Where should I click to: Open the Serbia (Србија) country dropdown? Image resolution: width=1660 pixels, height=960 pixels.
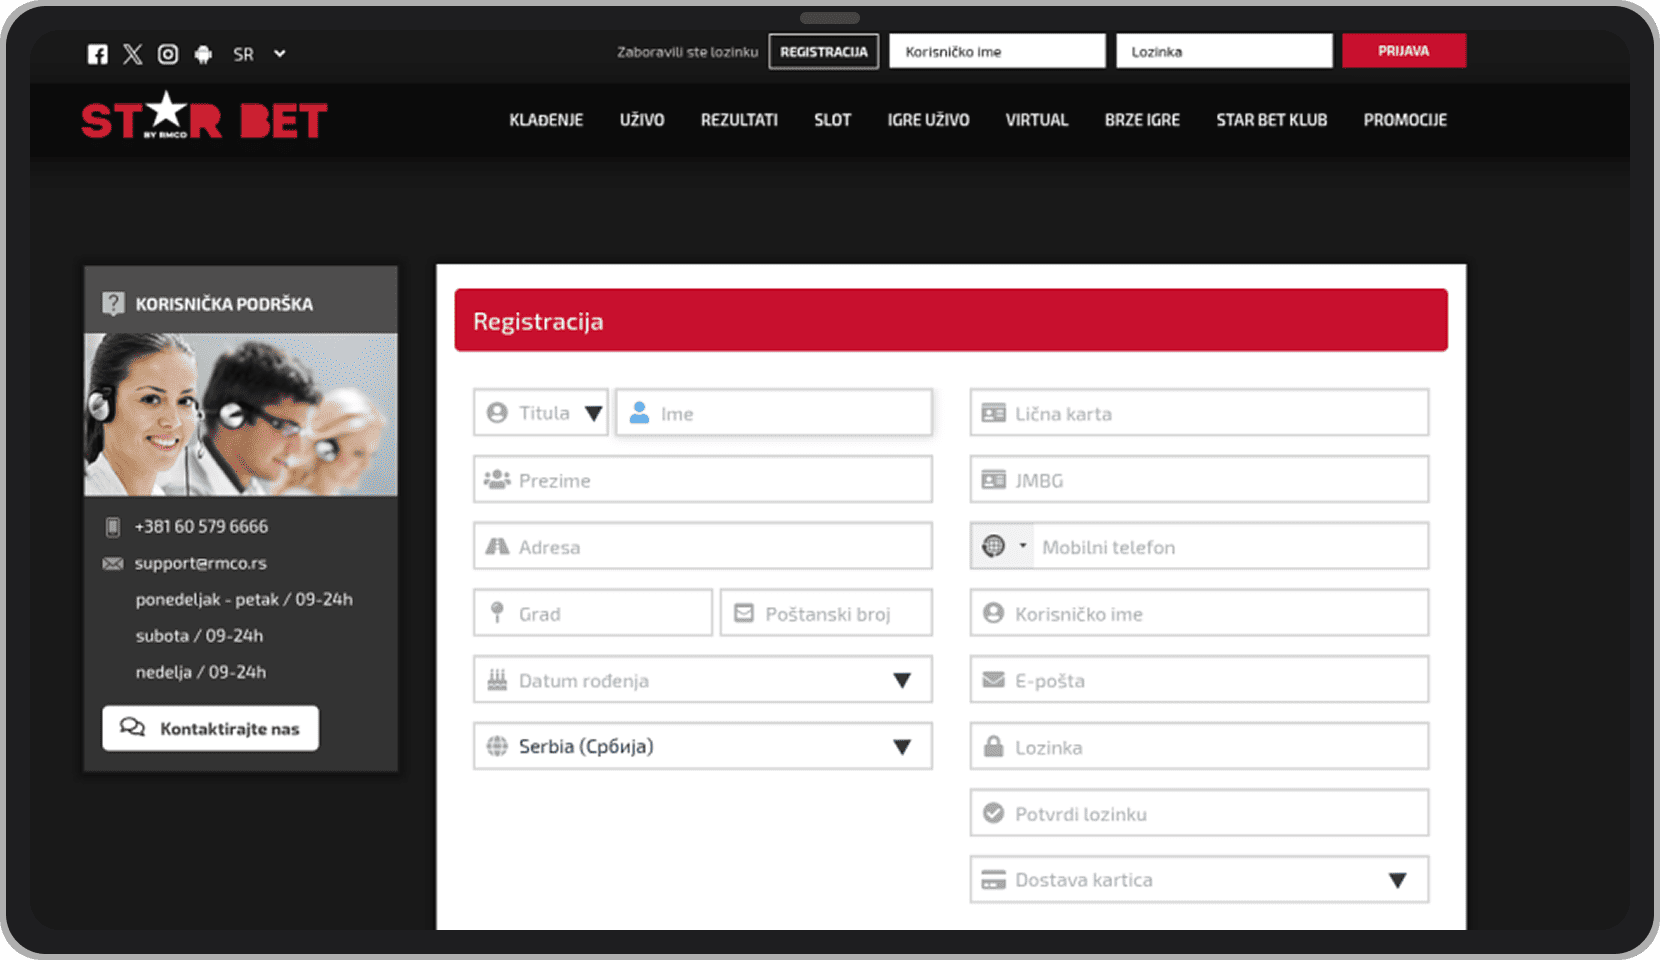coord(703,746)
